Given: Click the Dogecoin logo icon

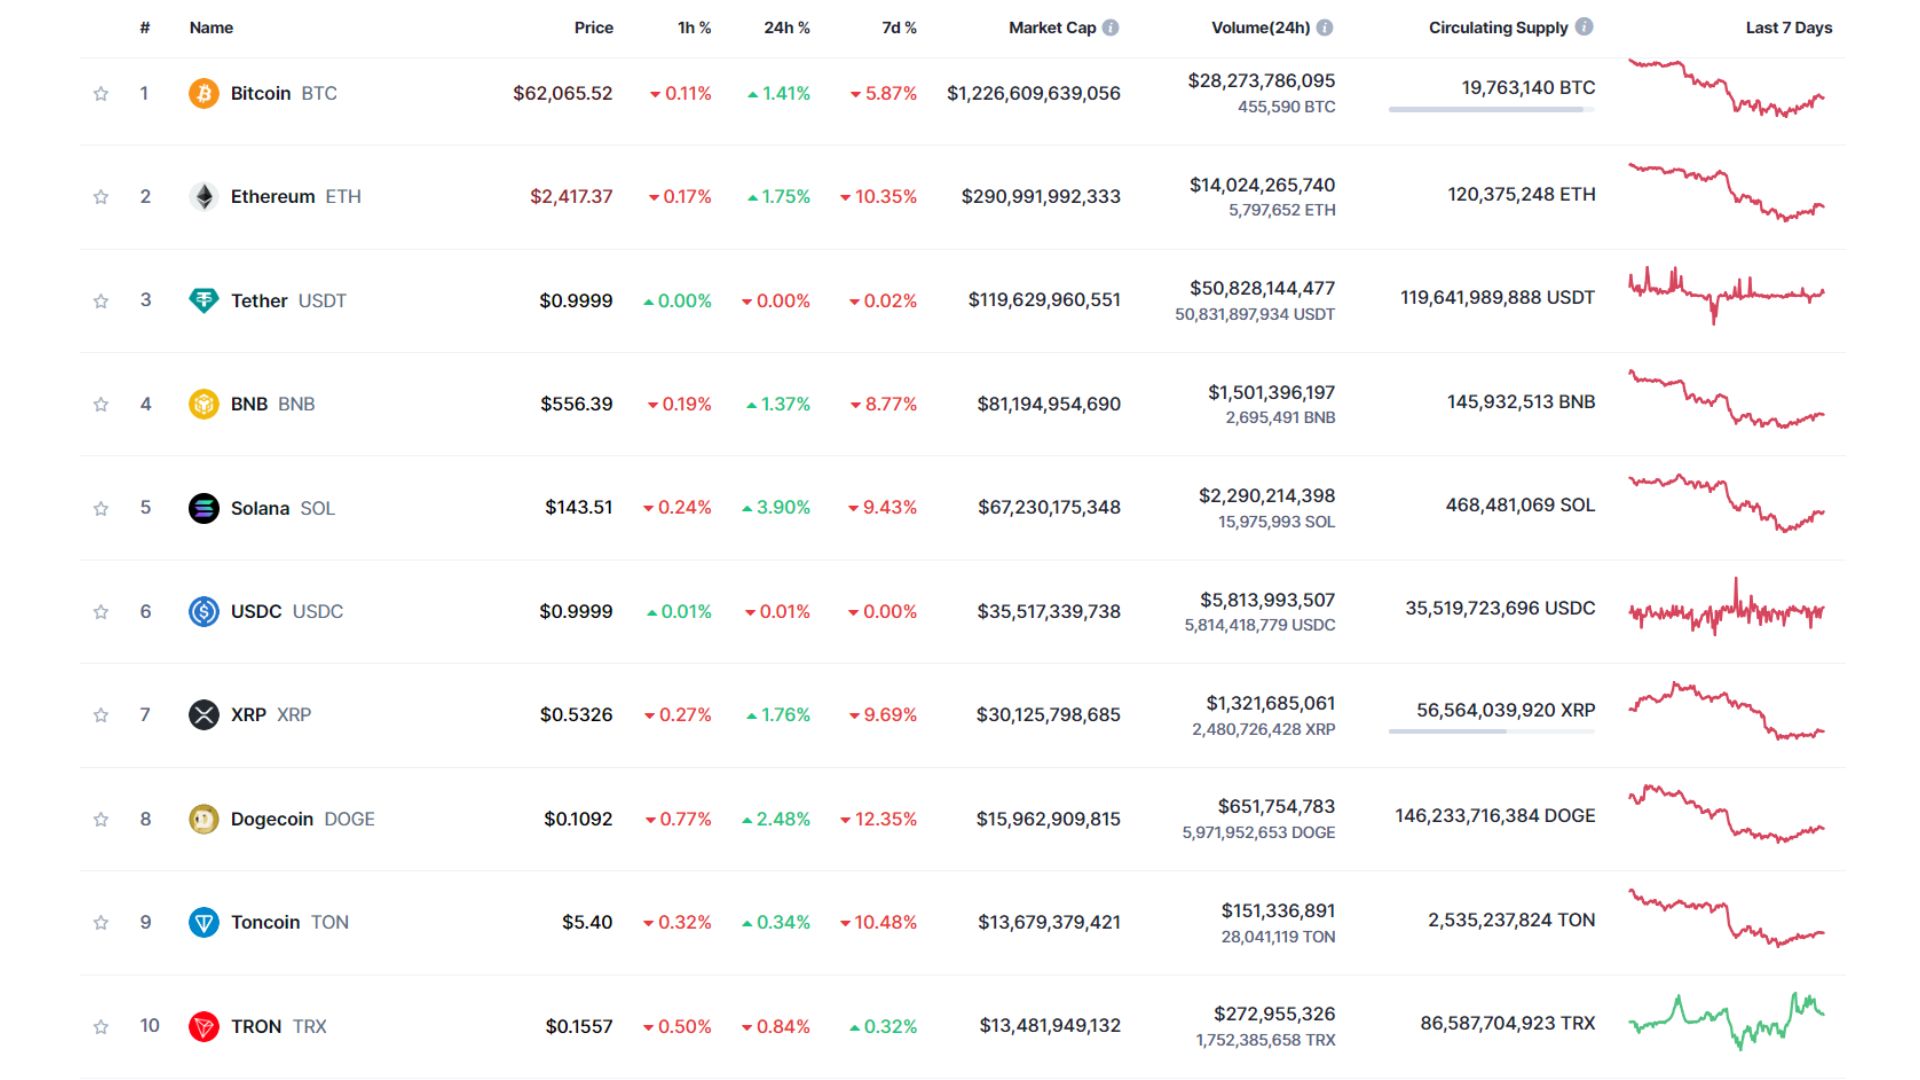Looking at the screenshot, I should 204,818.
